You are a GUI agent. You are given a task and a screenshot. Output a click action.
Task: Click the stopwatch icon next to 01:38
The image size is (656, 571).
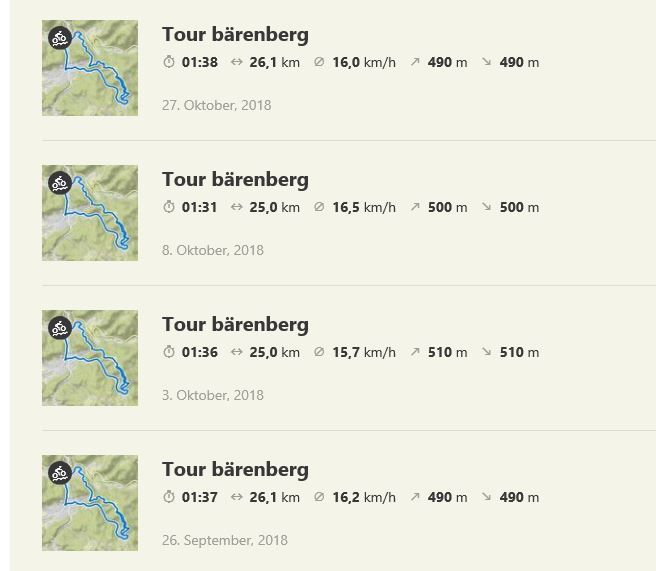[x=169, y=62]
